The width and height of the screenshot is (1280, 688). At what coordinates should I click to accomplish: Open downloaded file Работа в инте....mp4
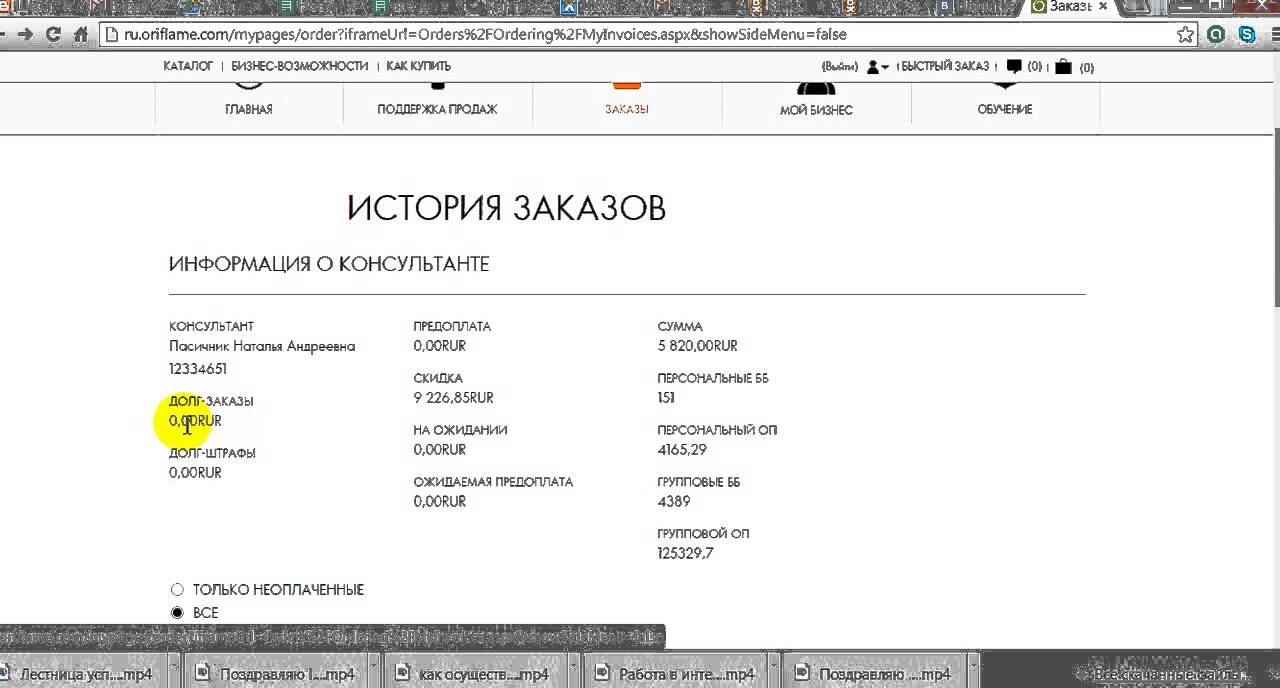[x=678, y=675]
